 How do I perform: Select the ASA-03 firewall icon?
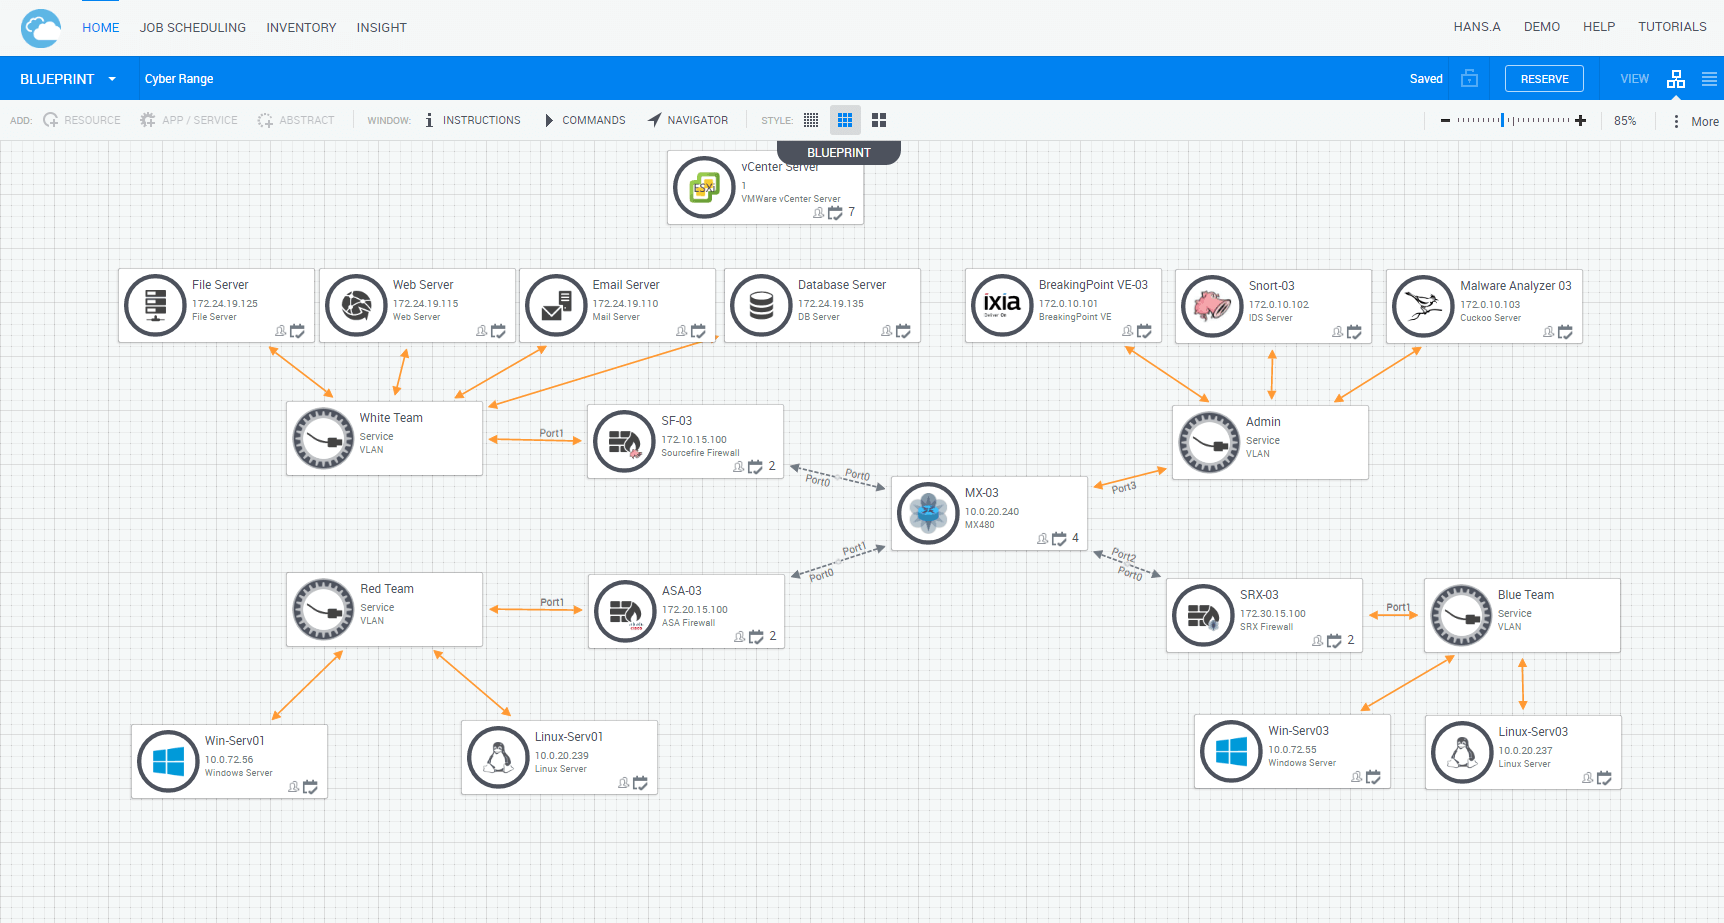click(x=625, y=611)
